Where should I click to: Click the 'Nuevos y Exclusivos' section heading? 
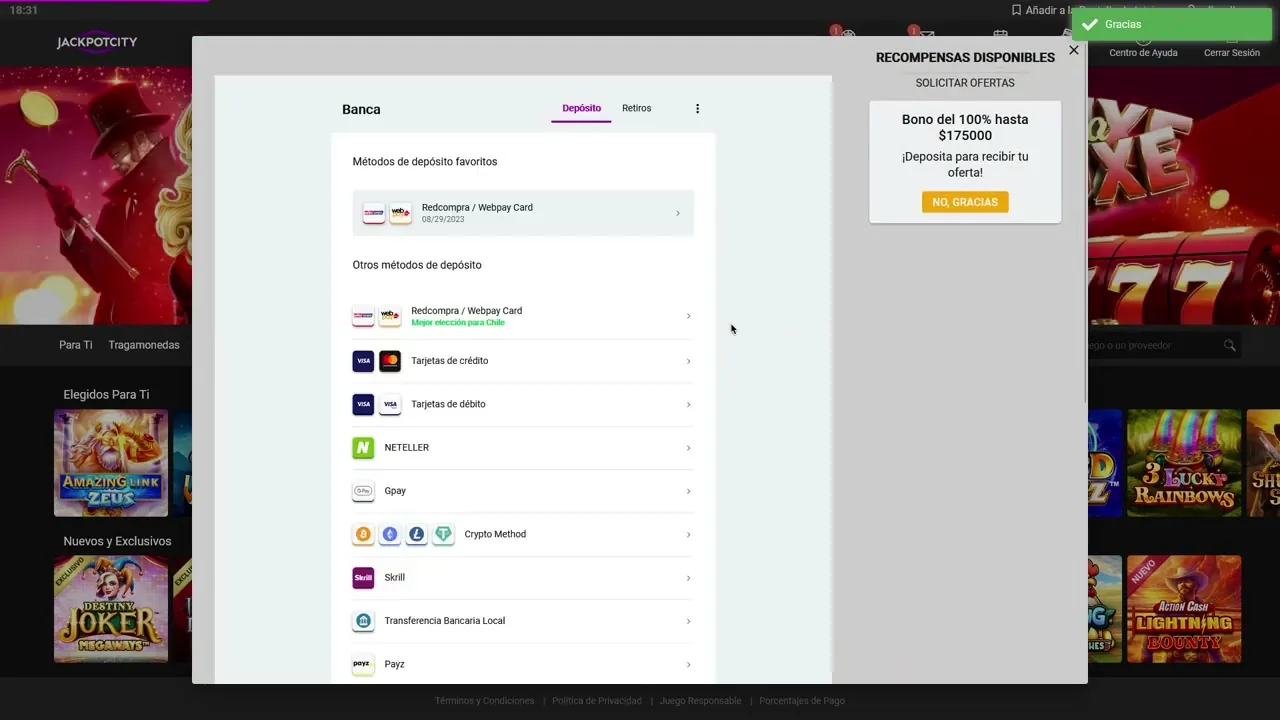coord(117,541)
